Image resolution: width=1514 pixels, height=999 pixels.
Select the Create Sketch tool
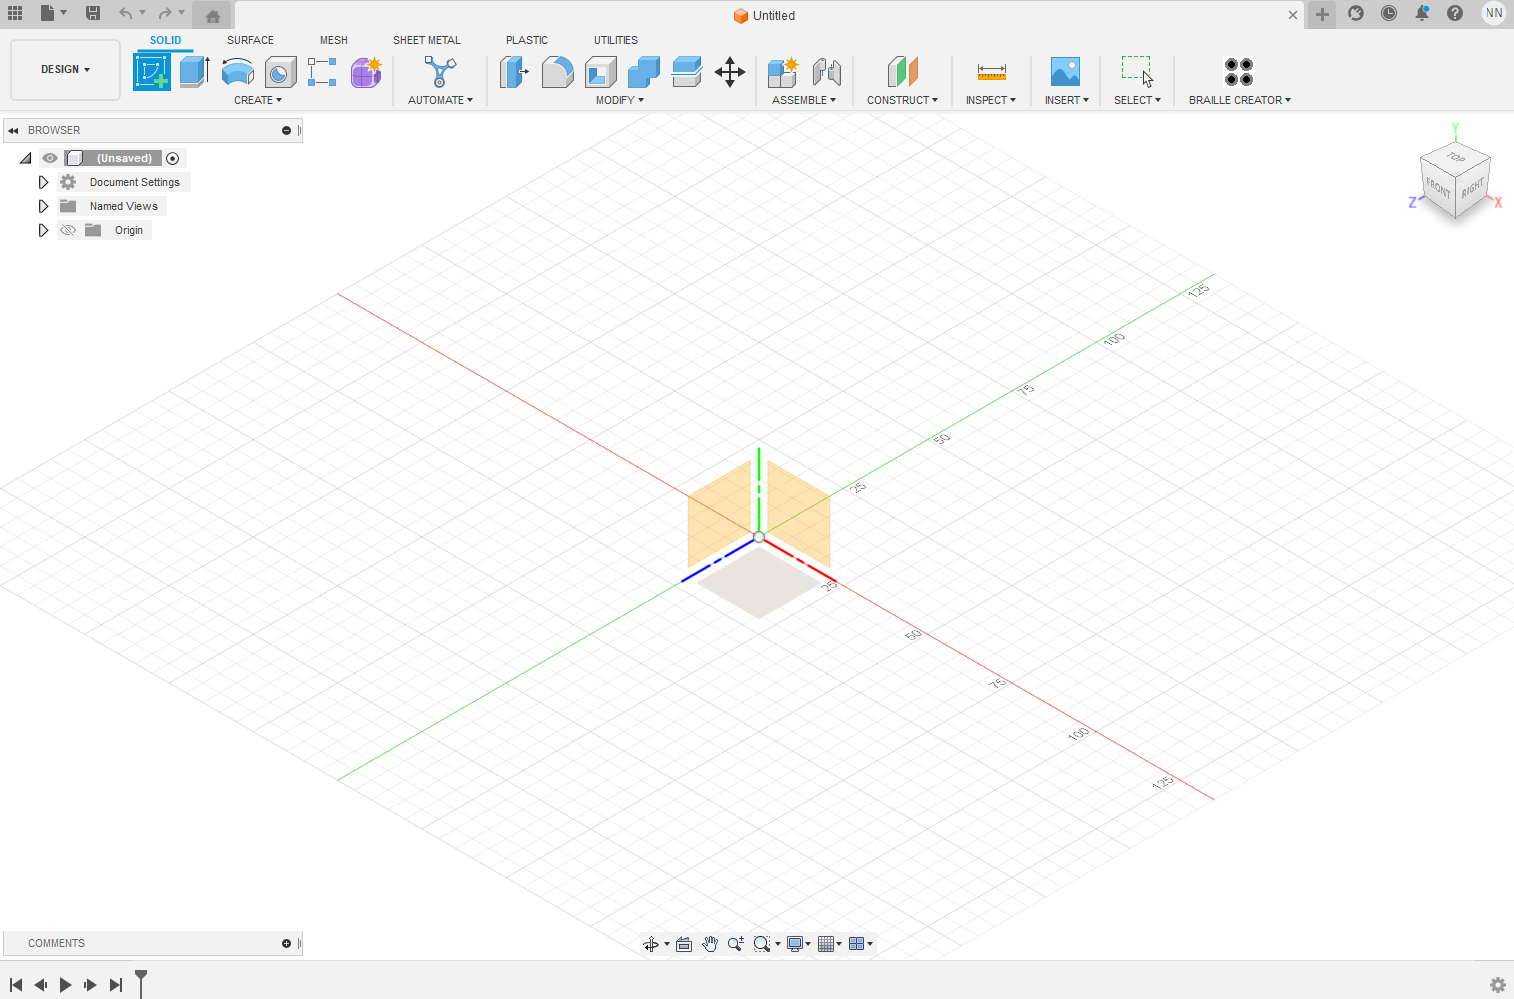[152, 72]
